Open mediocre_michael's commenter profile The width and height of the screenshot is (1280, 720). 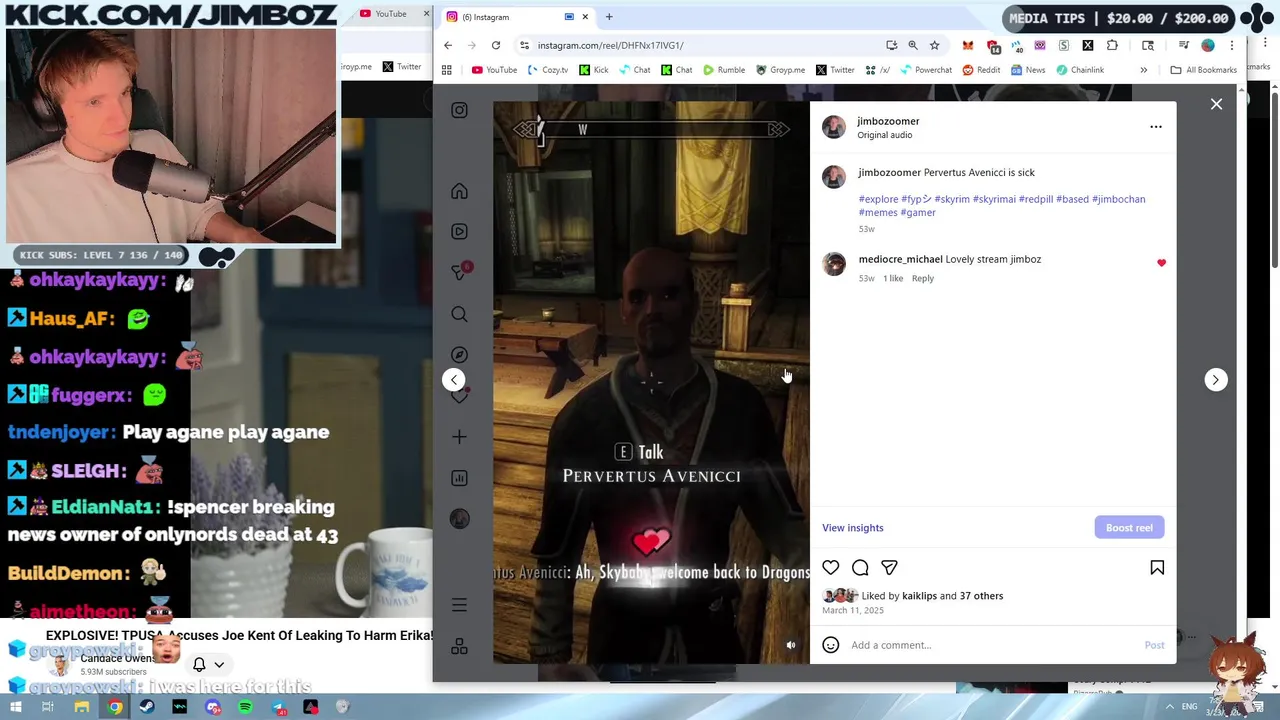(900, 259)
